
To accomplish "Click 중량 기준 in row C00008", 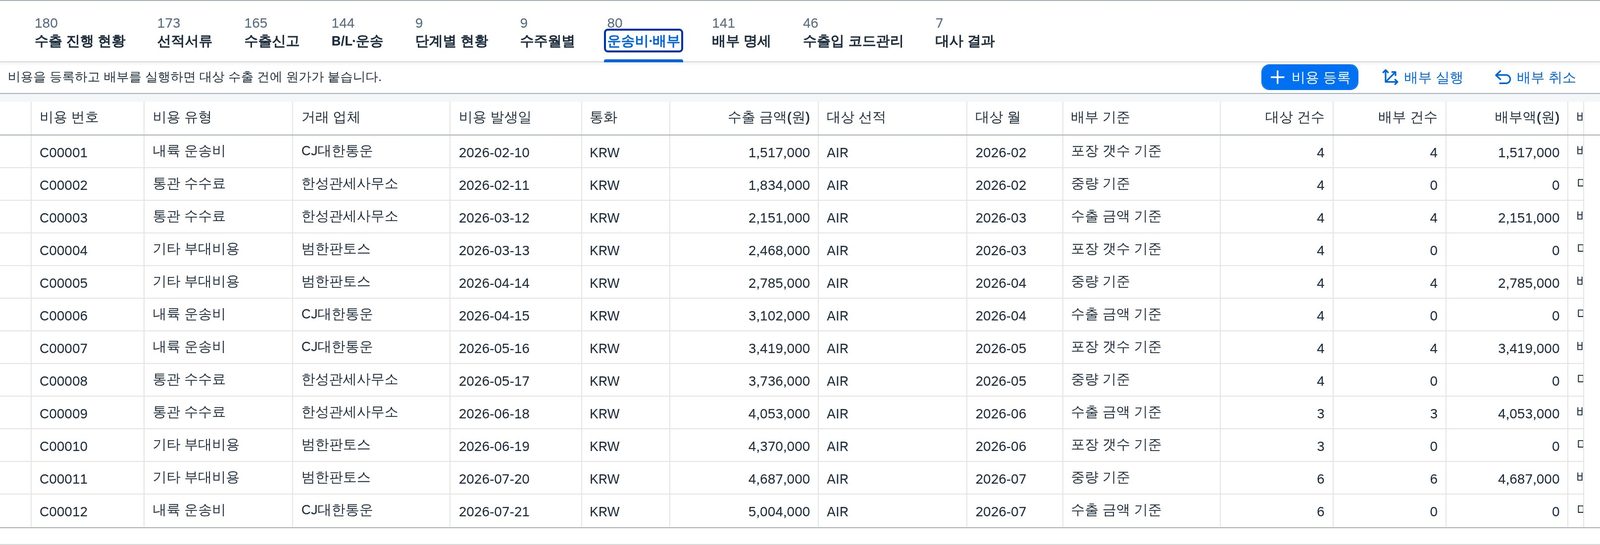I will [x=1100, y=380].
